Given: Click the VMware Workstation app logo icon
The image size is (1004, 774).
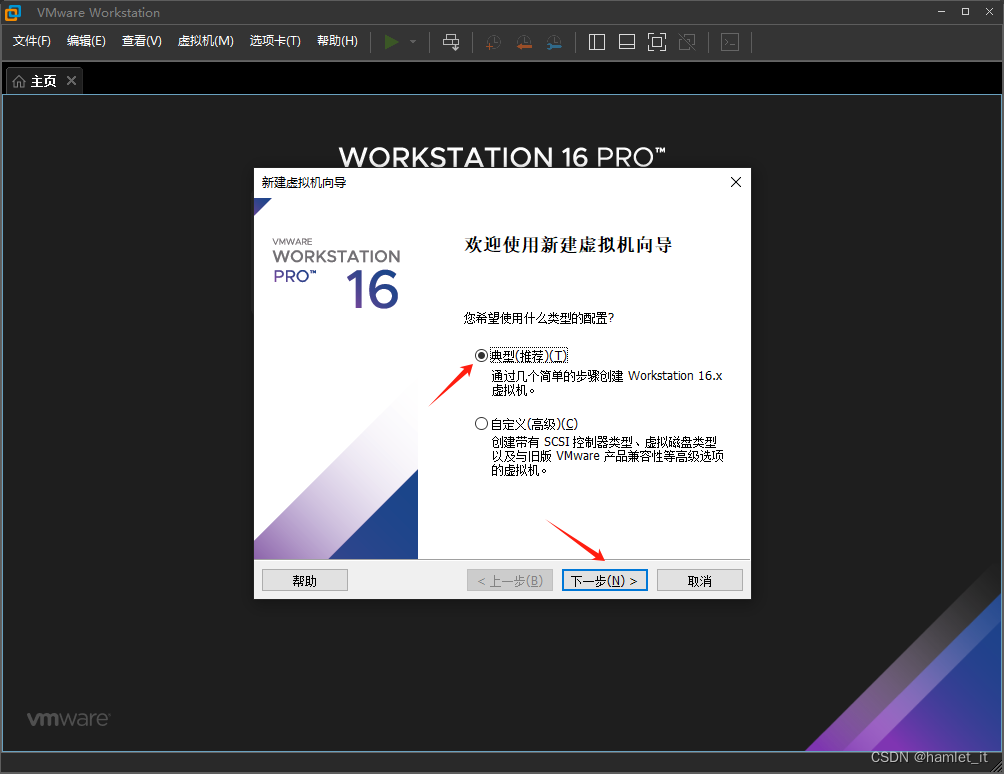Looking at the screenshot, I should [13, 12].
